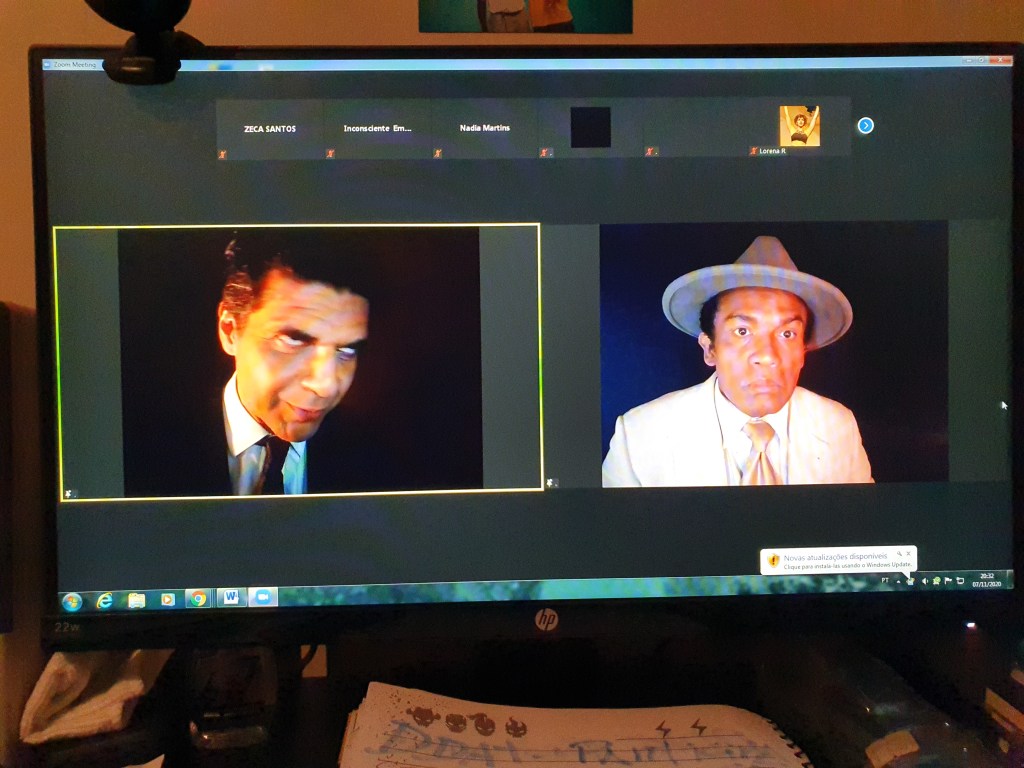This screenshot has width=1024, height=768.
Task: Open the PT language indicator menu
Action: click(885, 580)
